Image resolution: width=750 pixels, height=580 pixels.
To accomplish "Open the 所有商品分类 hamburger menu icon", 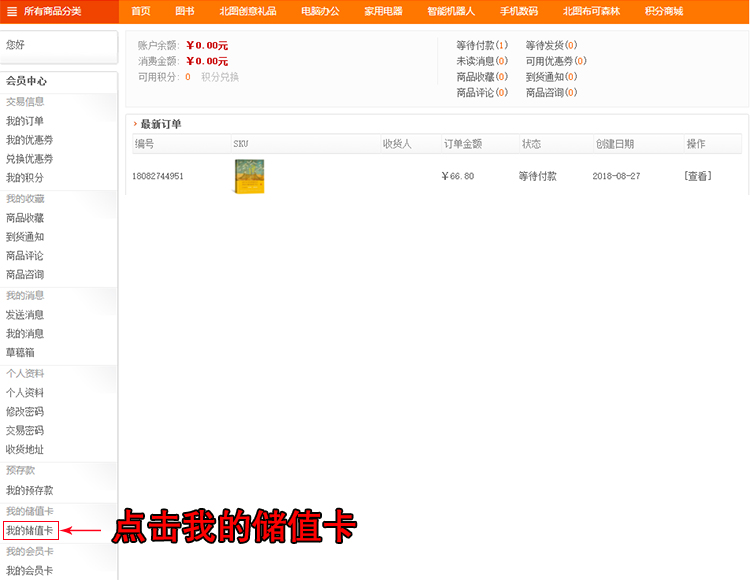I will pos(13,11).
